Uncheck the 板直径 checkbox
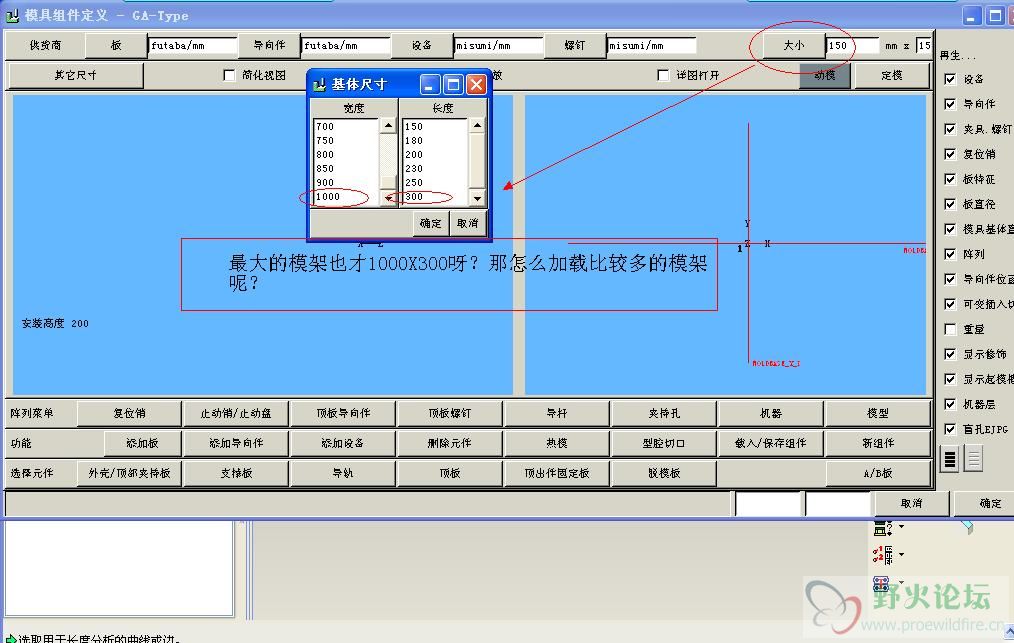1014x643 pixels. click(950, 204)
